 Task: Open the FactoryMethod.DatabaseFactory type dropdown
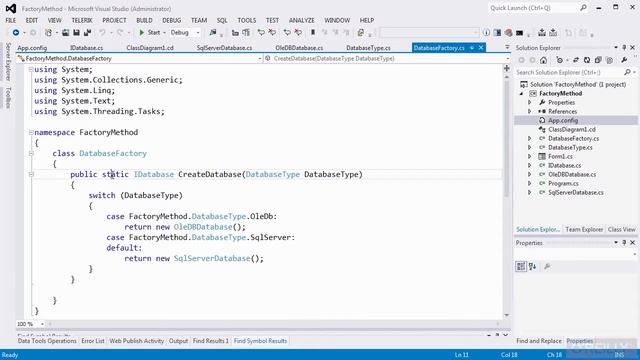[260, 59]
